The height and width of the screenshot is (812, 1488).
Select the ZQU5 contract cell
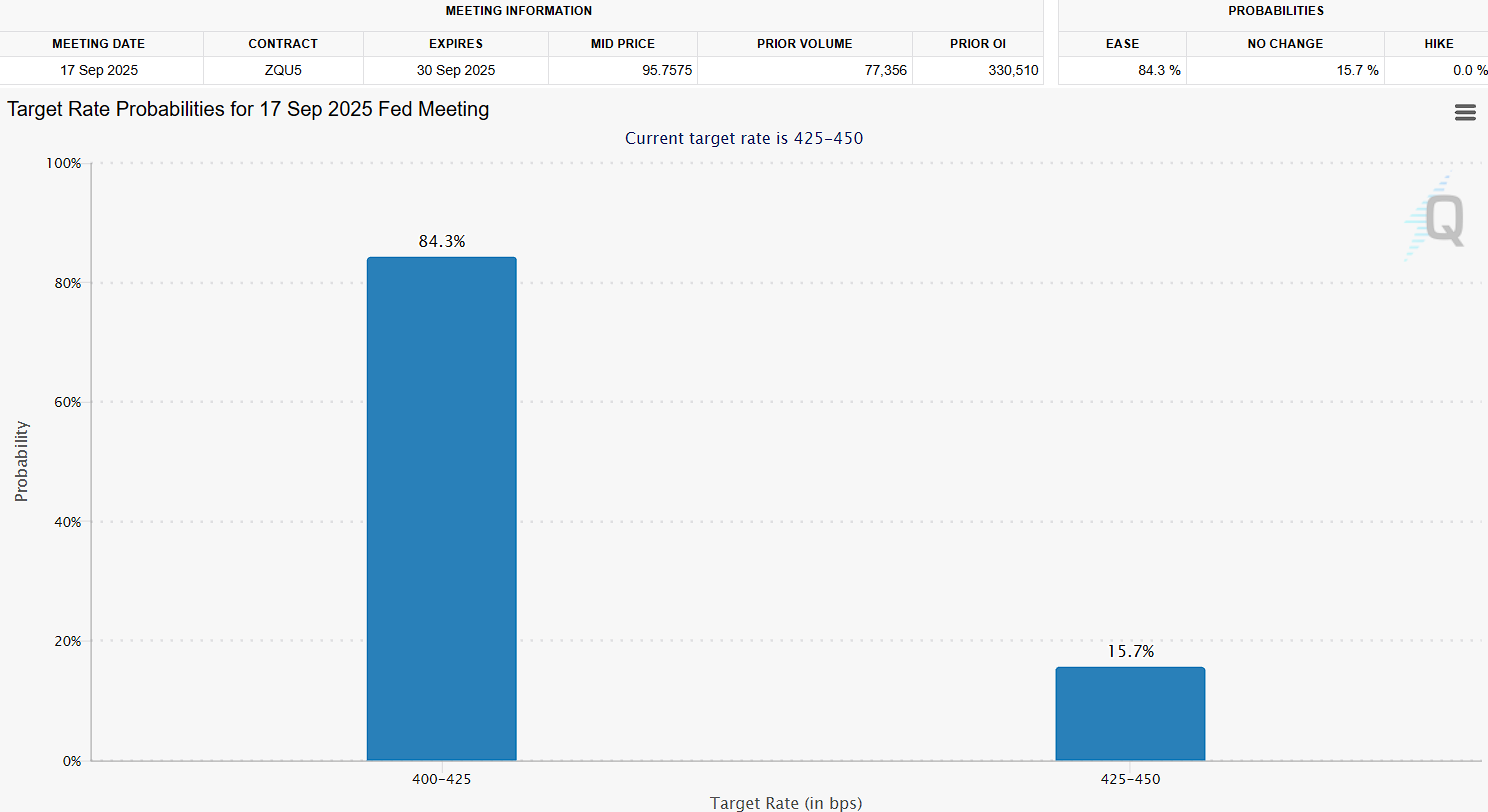click(283, 70)
